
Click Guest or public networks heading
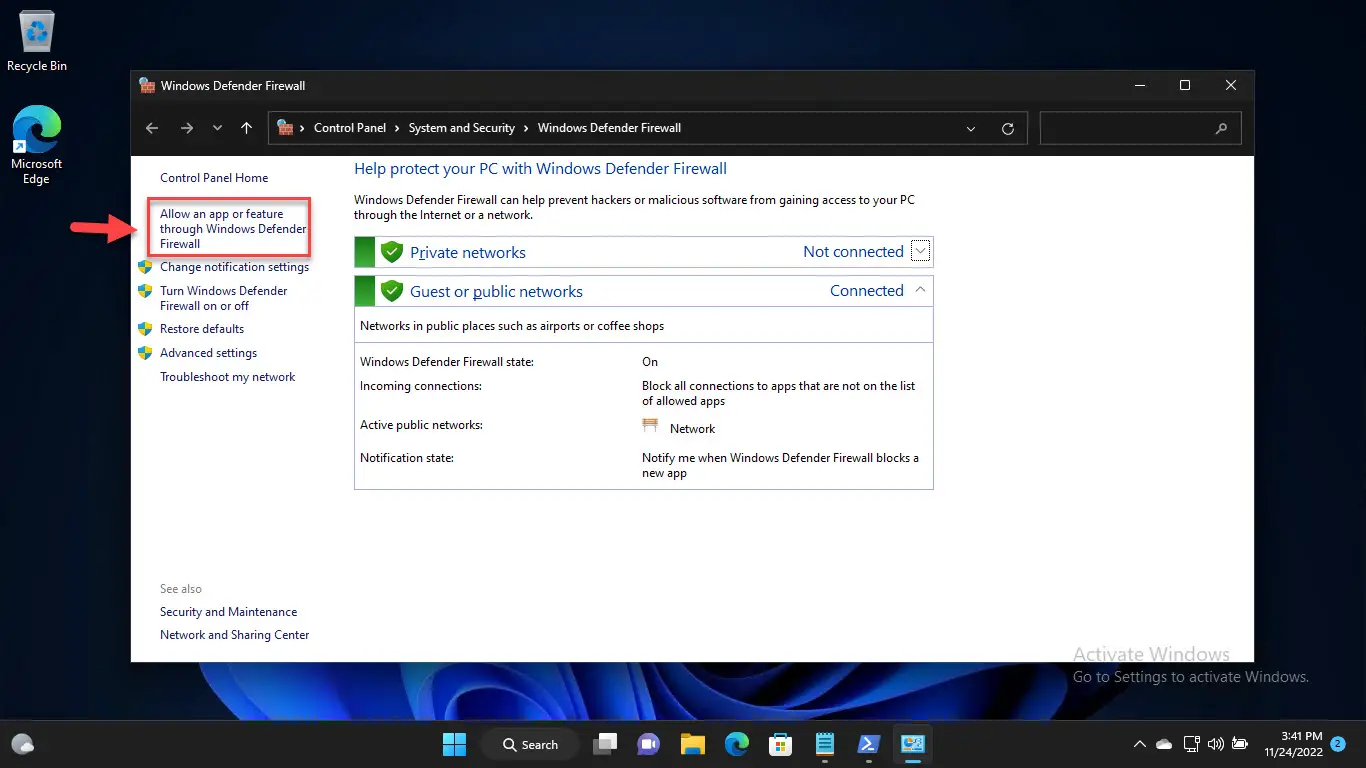(x=496, y=292)
